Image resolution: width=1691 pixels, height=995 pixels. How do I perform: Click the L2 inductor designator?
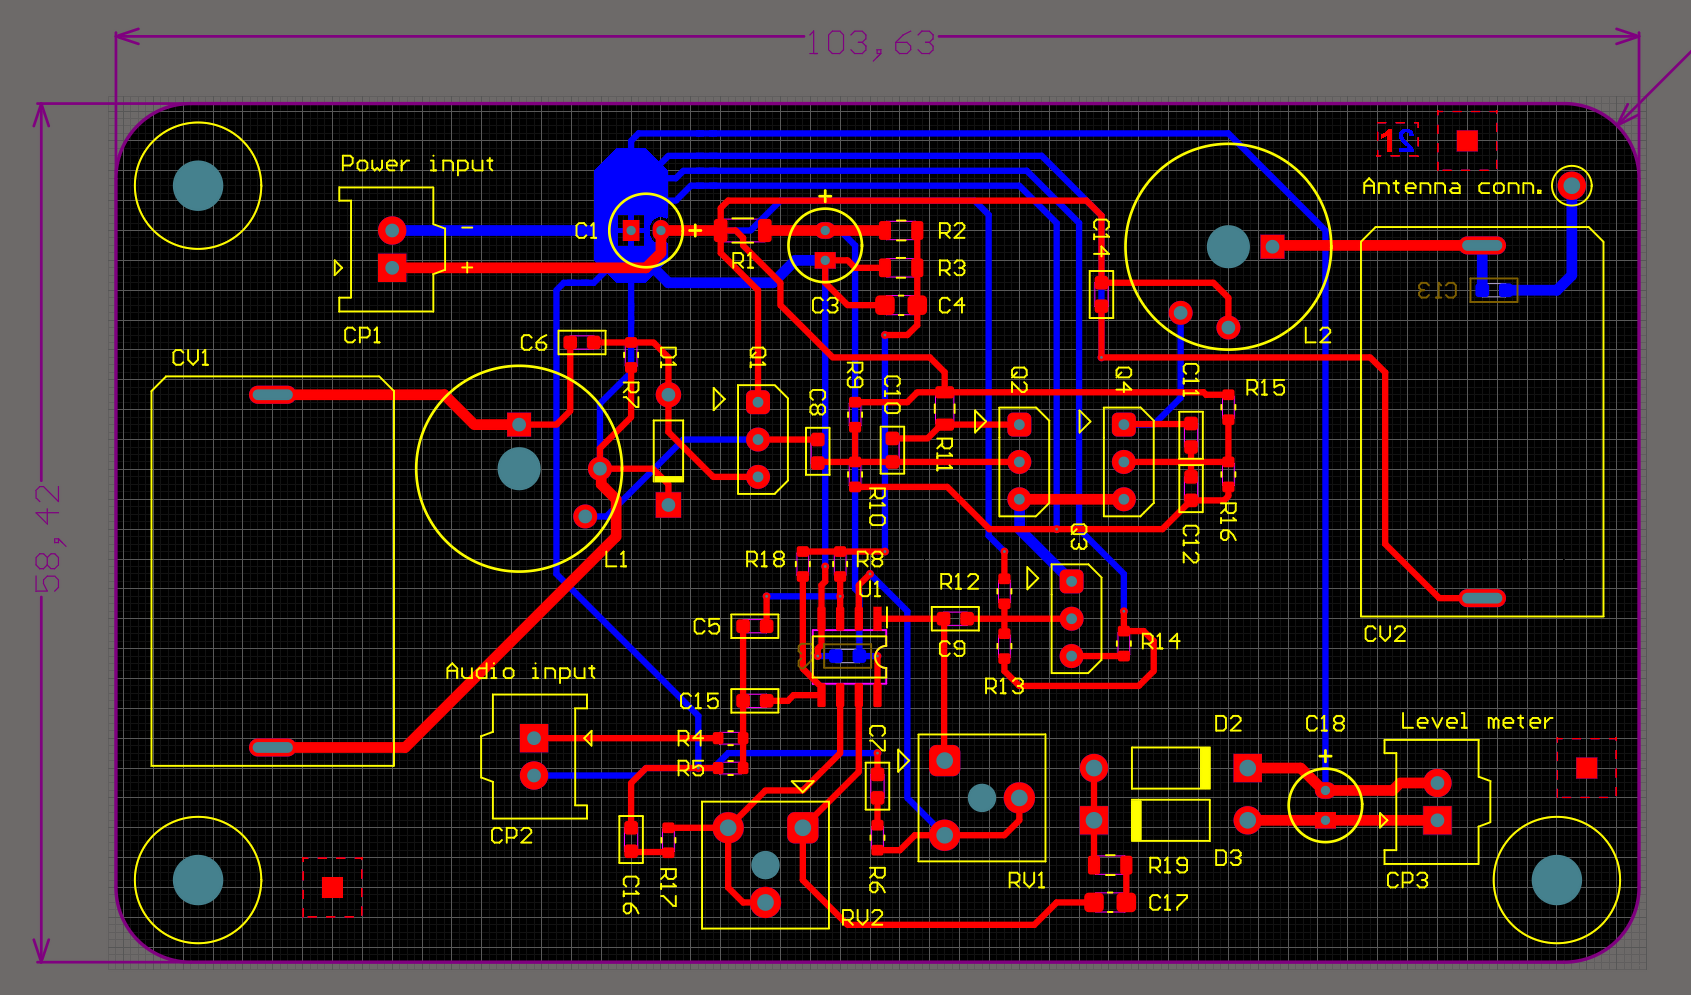[x=1318, y=336]
